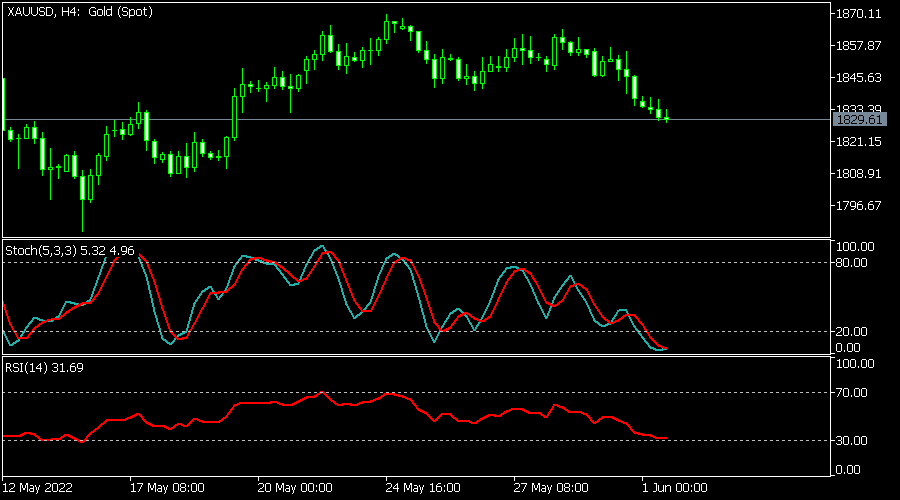The height and width of the screenshot is (500, 900).
Task: Select the RSI(14) 31.69 indicator label
Action: pos(44,367)
